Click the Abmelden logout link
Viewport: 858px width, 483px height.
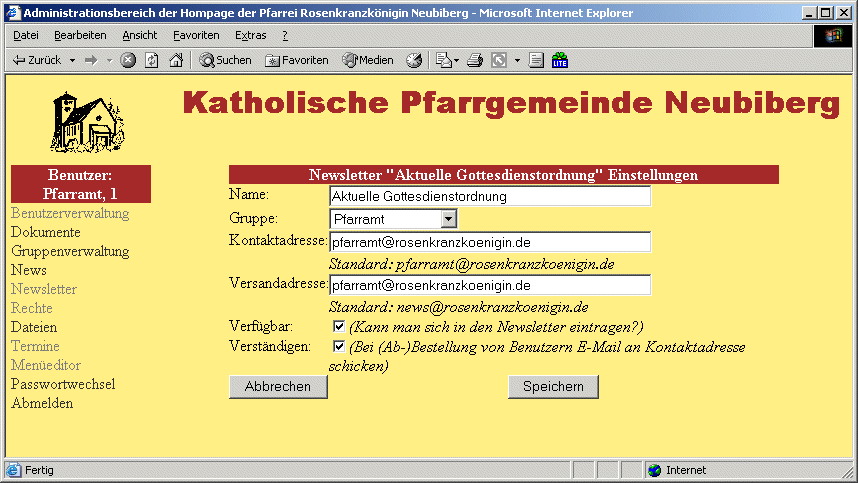pyautogui.click(x=42, y=403)
